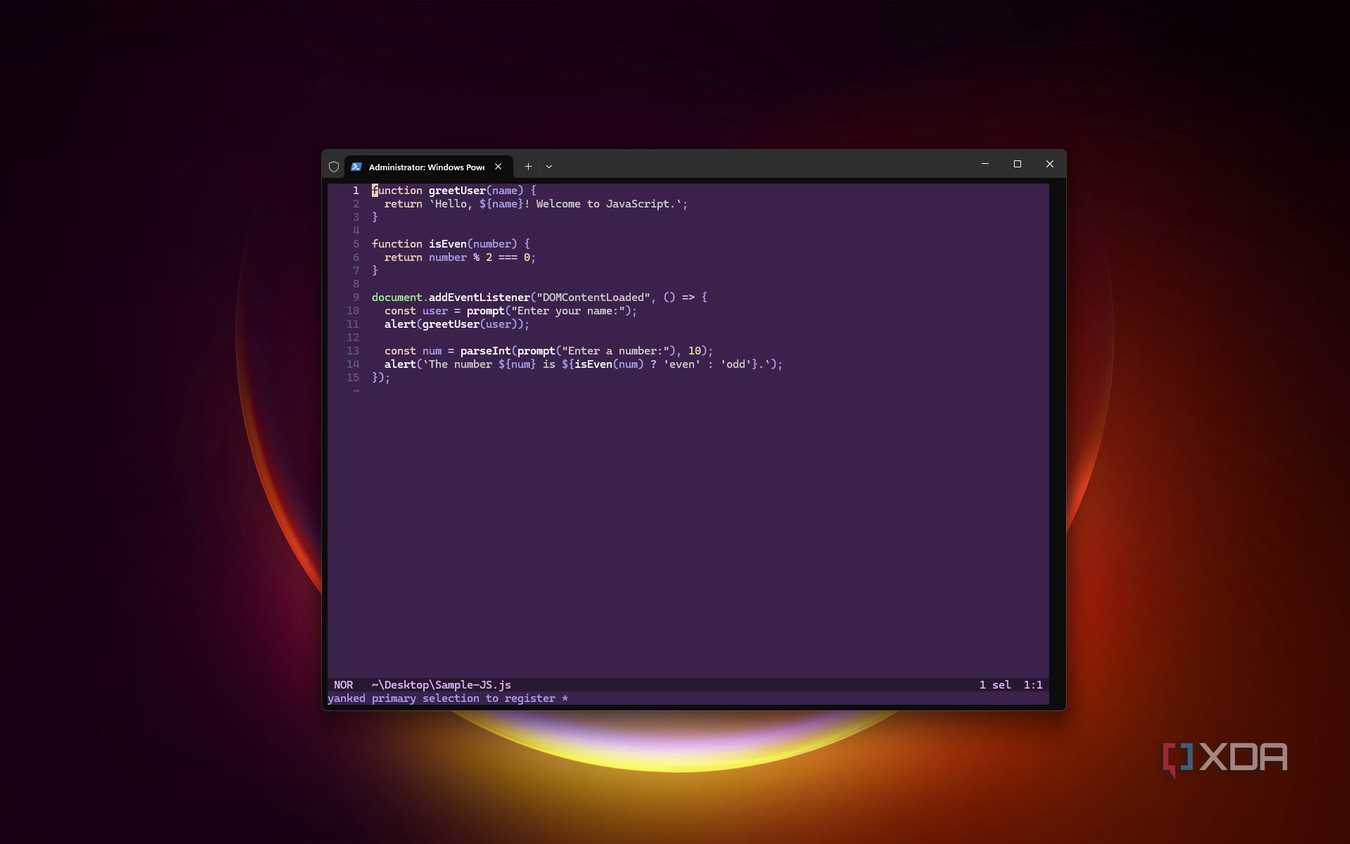Click 'parseInt' on line 13
This screenshot has height=844, width=1350.
coord(485,351)
